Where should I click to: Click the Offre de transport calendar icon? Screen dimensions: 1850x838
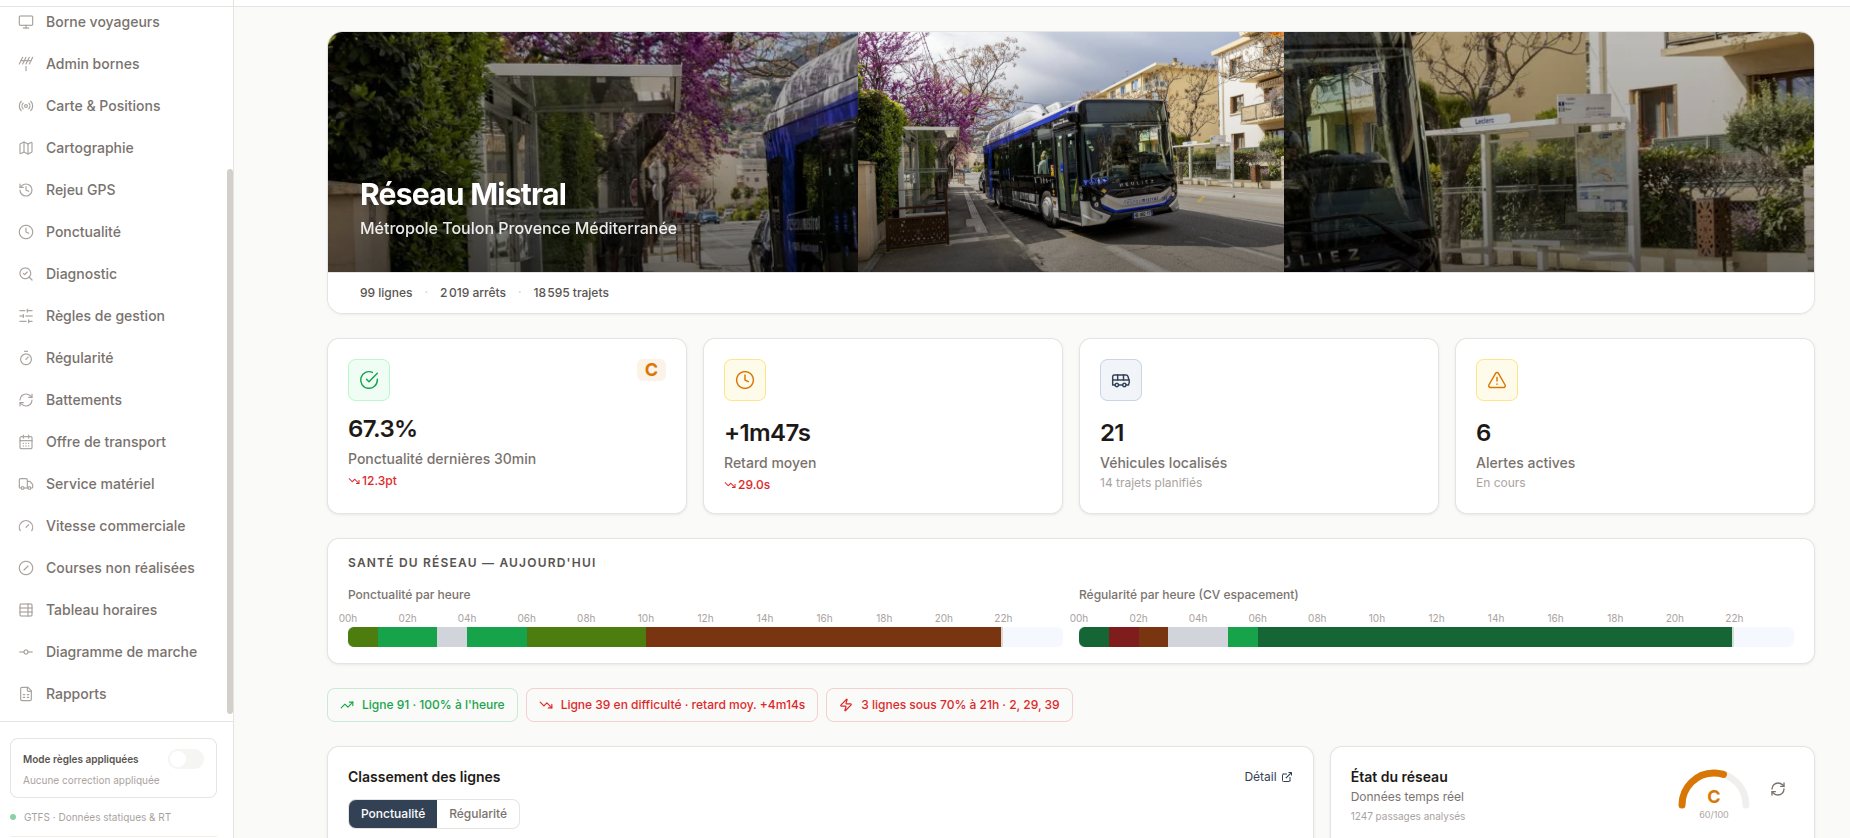tap(26, 442)
